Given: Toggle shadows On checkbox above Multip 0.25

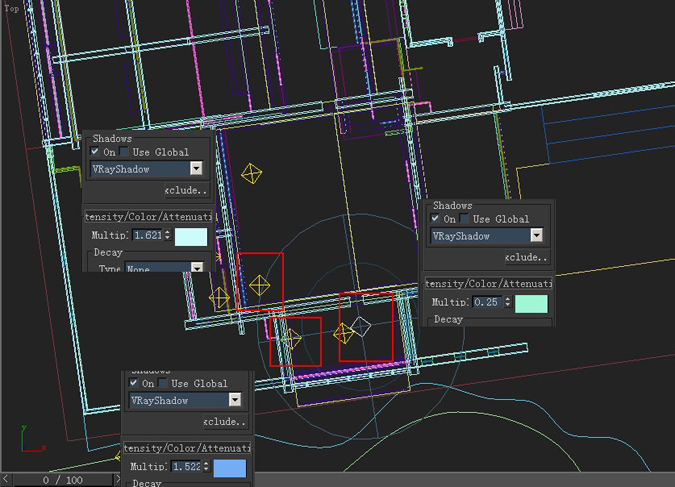Looking at the screenshot, I should [435, 218].
